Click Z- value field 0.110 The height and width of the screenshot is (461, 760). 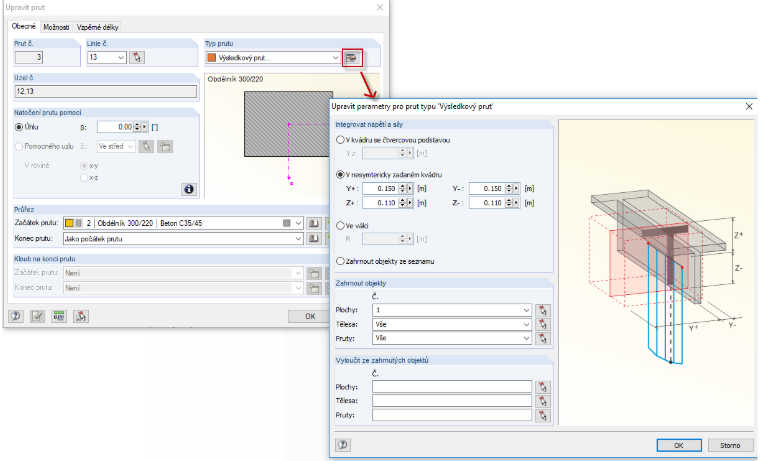coord(487,203)
